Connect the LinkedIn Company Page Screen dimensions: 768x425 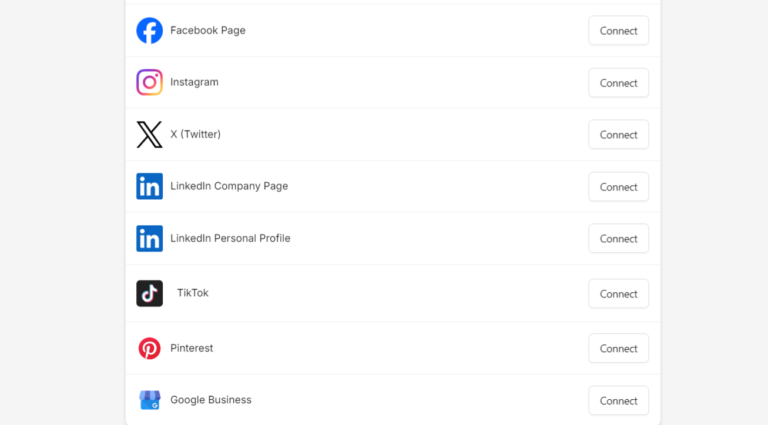tap(618, 187)
